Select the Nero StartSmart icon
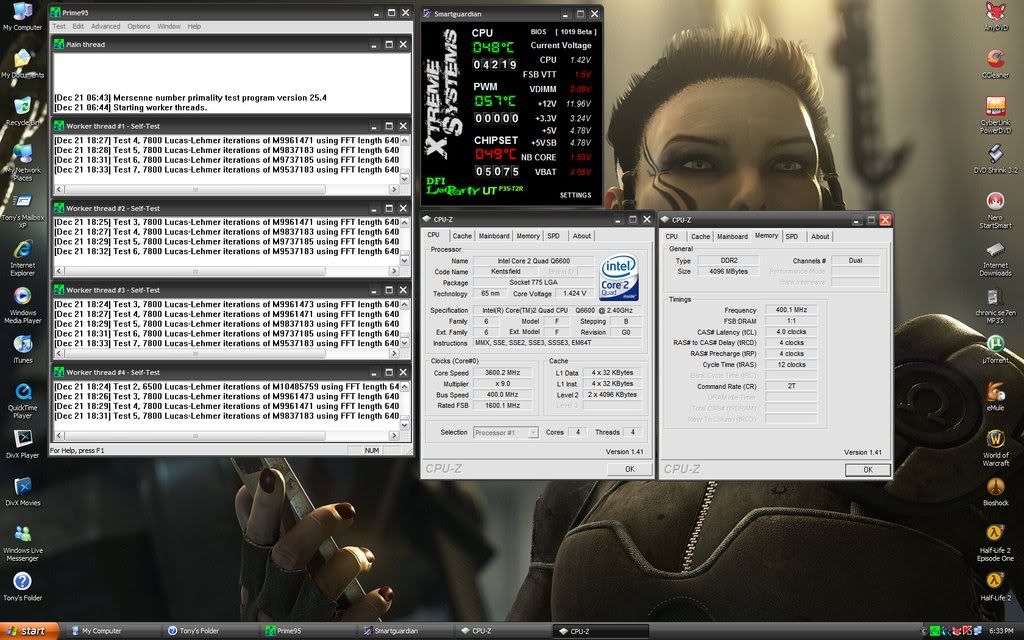 pyautogui.click(x=995, y=210)
